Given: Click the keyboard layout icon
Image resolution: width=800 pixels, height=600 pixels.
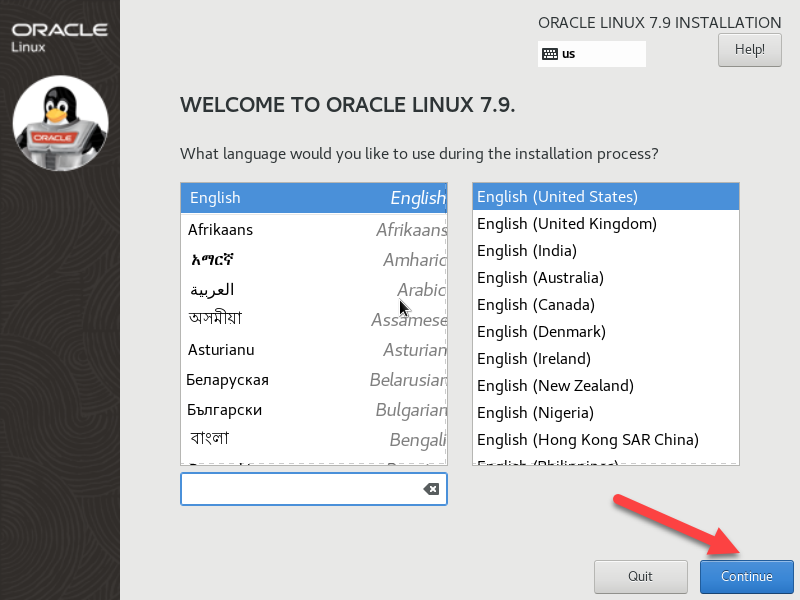Looking at the screenshot, I should point(549,54).
